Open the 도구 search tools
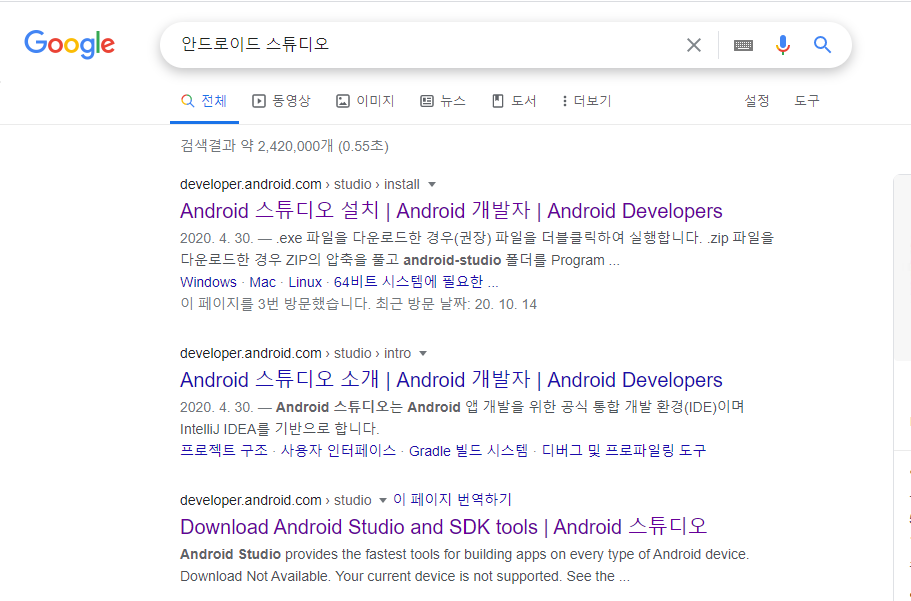911x601 pixels. coord(807,101)
